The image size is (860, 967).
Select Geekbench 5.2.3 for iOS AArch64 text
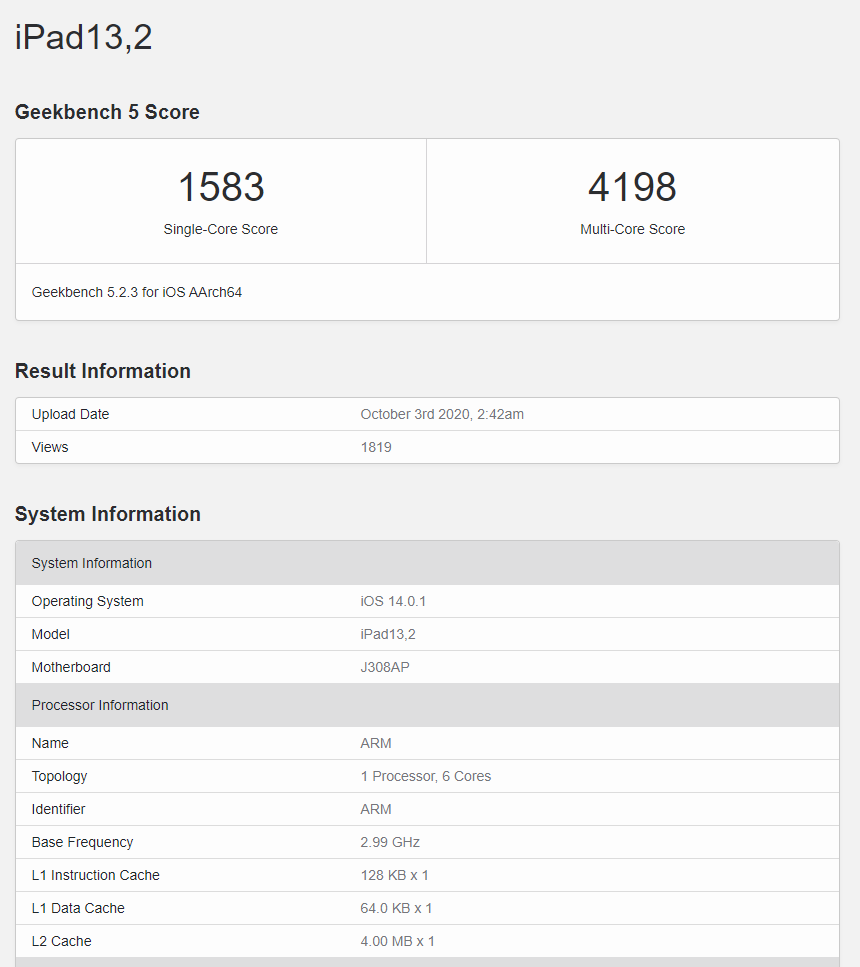137,292
